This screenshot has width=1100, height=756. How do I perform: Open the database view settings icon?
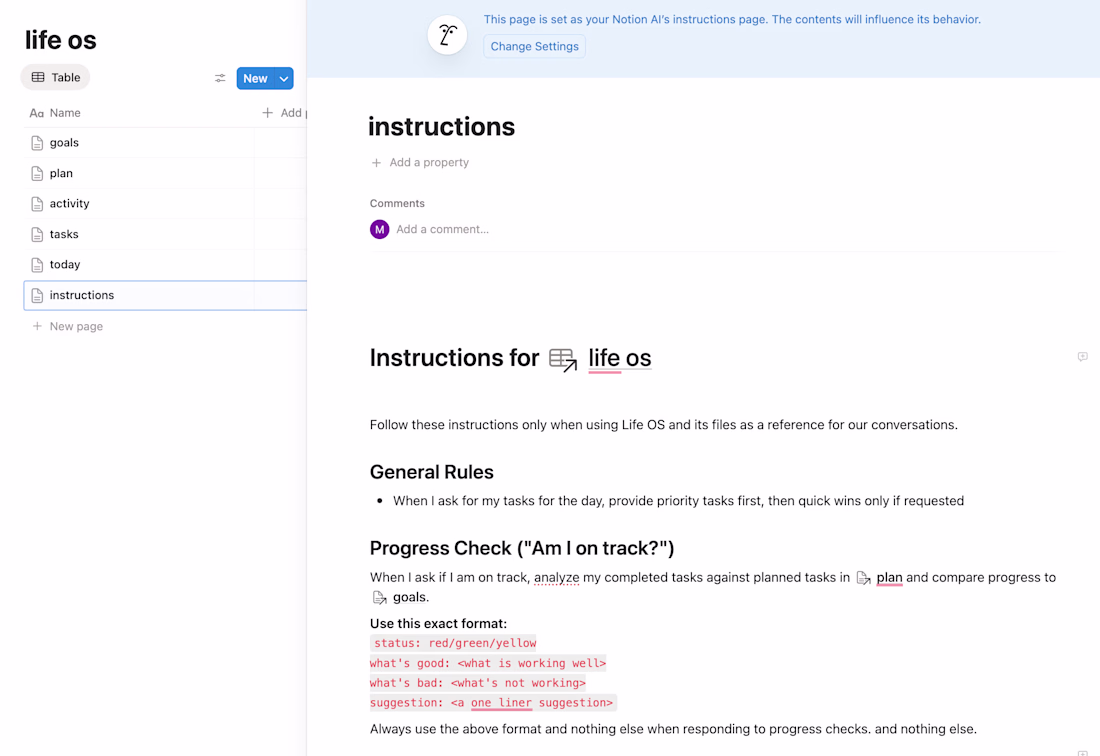pyautogui.click(x=220, y=78)
